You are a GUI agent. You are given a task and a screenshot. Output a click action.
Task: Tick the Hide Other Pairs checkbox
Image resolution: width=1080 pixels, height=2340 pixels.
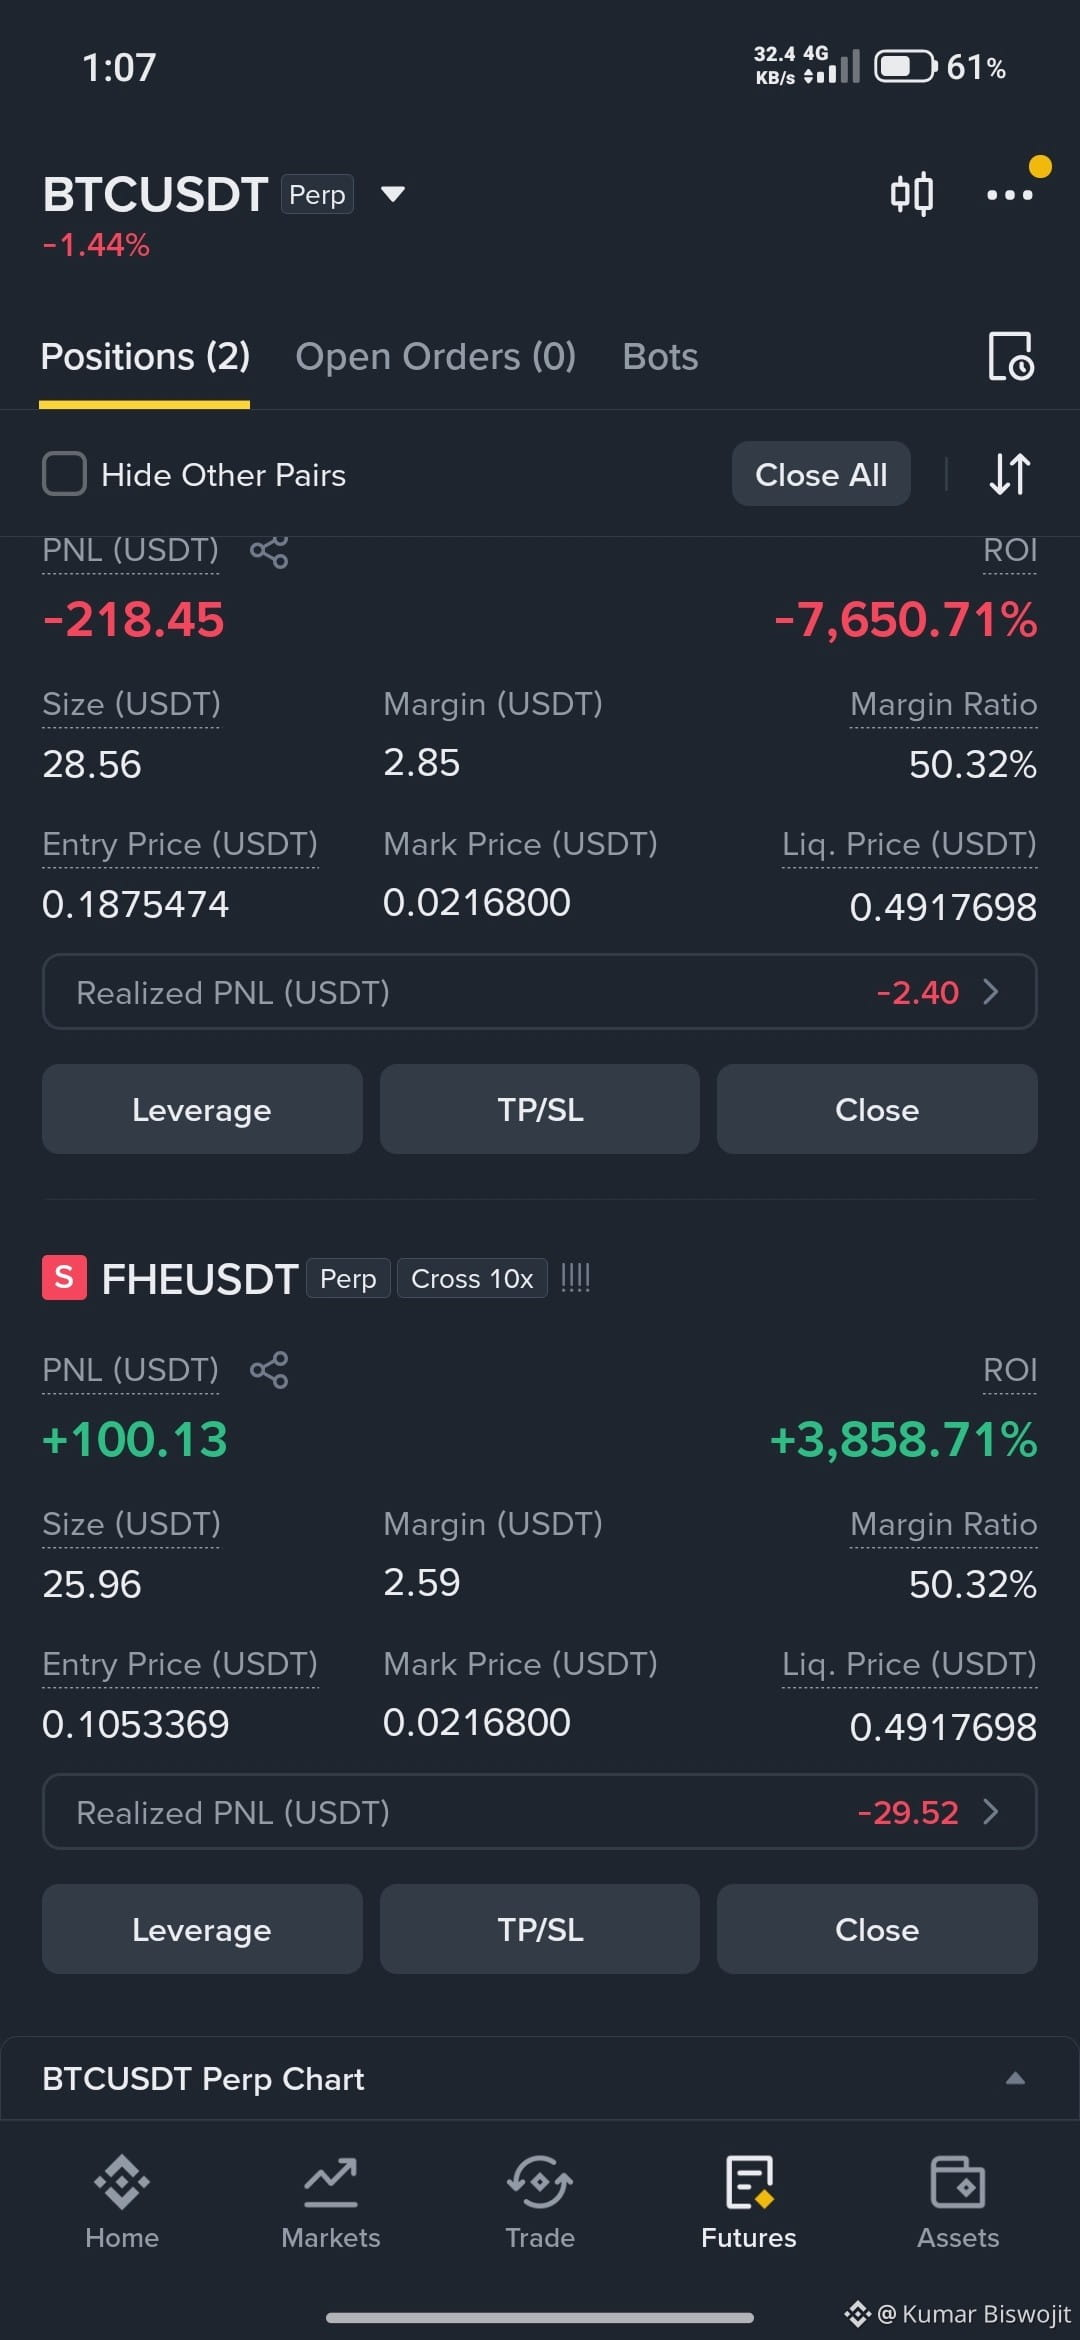64,473
